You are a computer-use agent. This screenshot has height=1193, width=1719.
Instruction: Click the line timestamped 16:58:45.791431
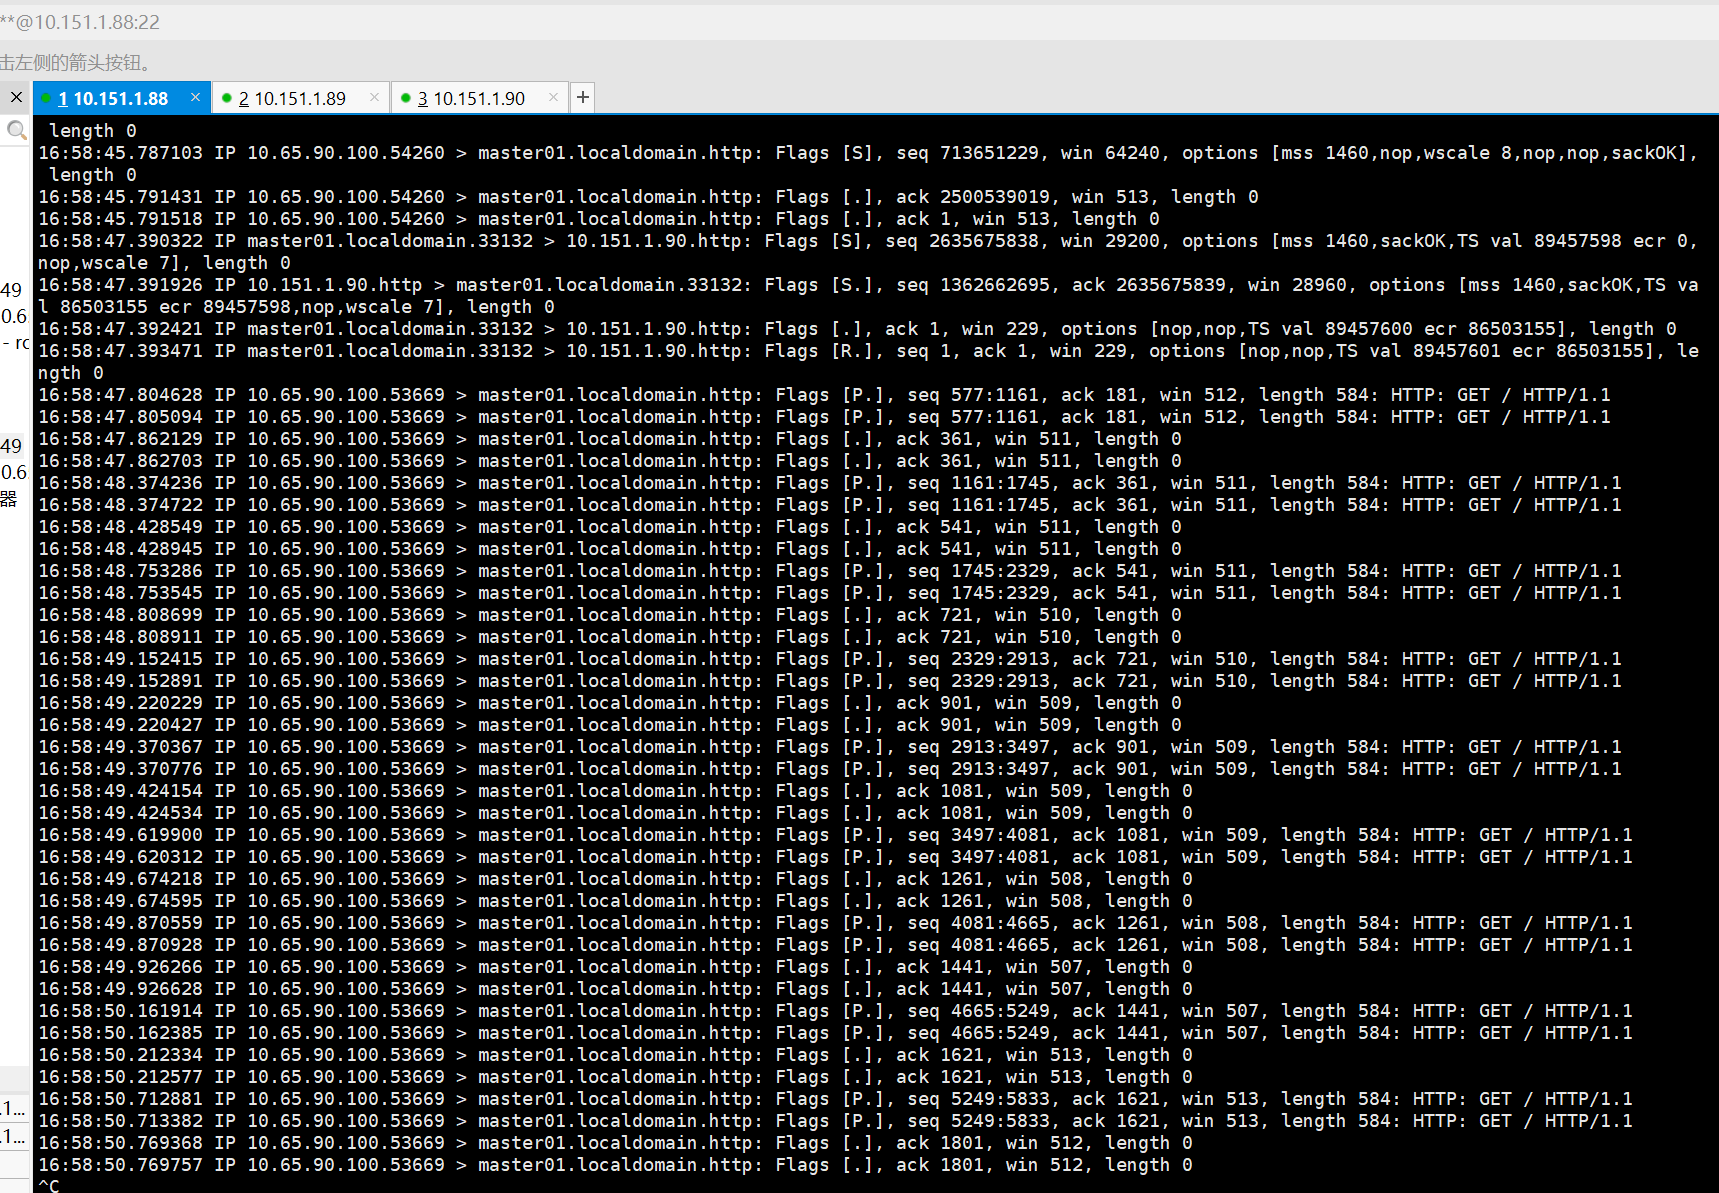pos(648,197)
